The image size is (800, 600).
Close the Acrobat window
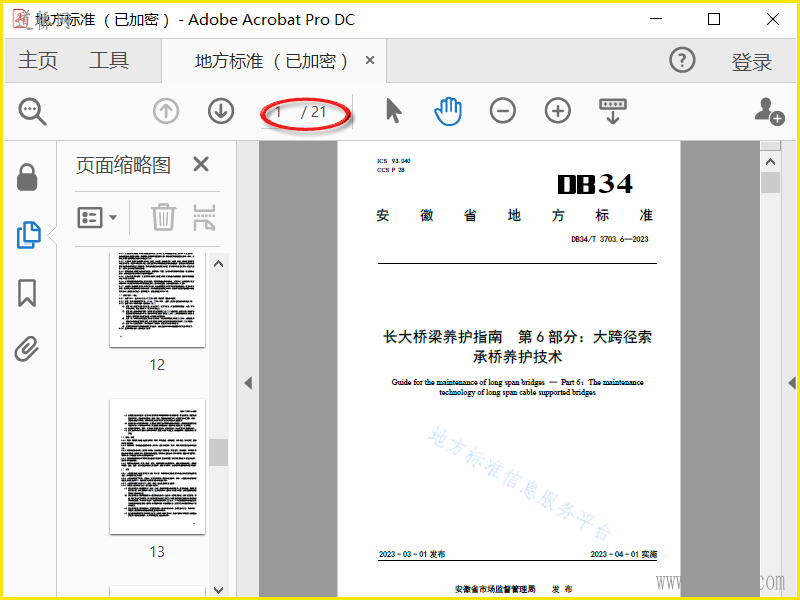point(773,19)
